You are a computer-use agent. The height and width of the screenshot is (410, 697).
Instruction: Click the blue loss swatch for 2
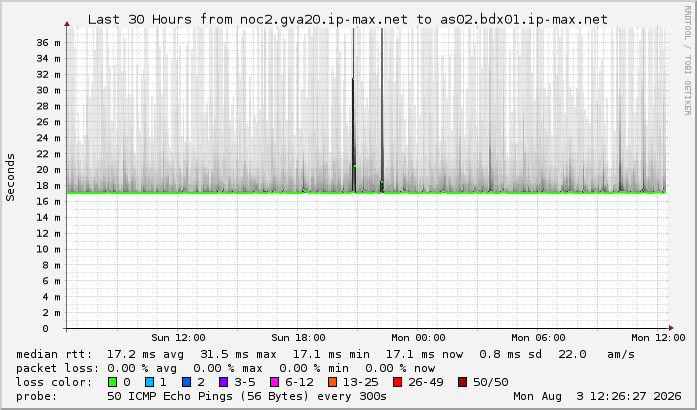[x=187, y=382]
